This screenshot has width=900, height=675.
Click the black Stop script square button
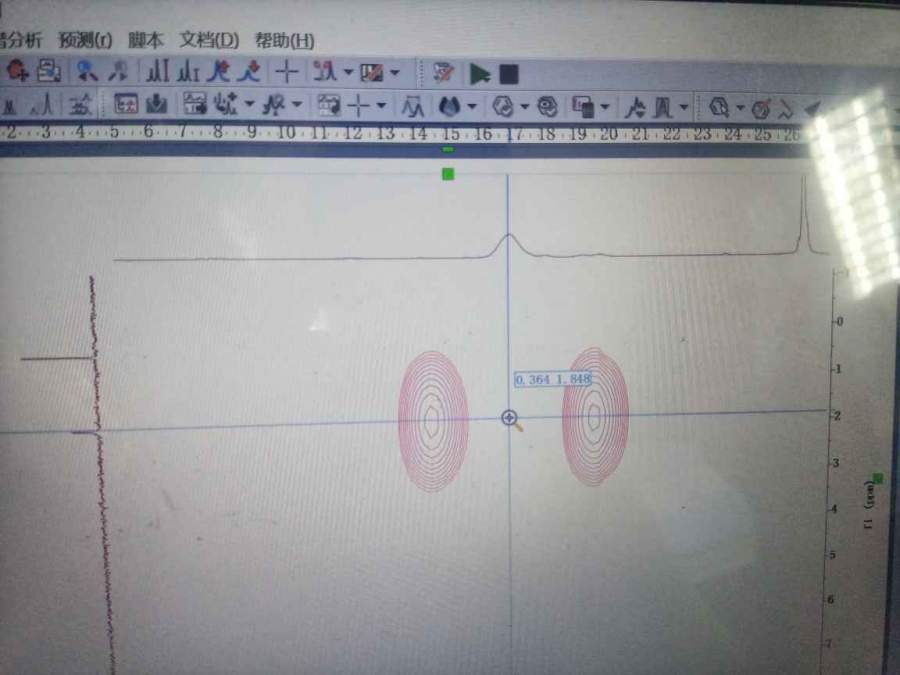(x=509, y=75)
